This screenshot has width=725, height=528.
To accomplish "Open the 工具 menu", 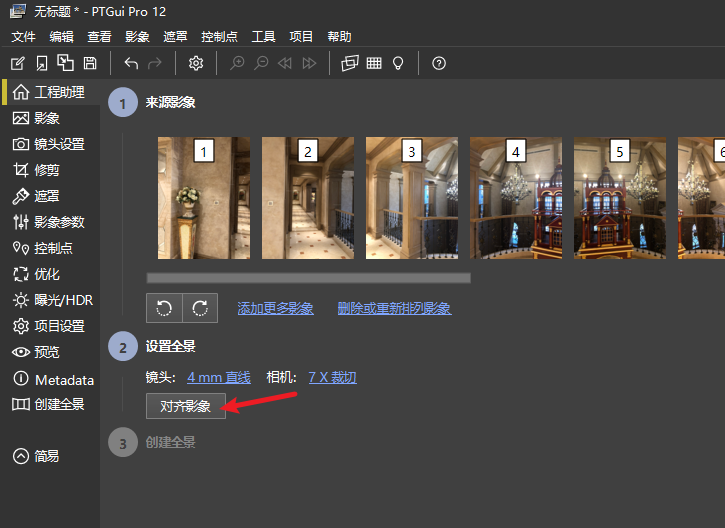I will [x=263, y=37].
